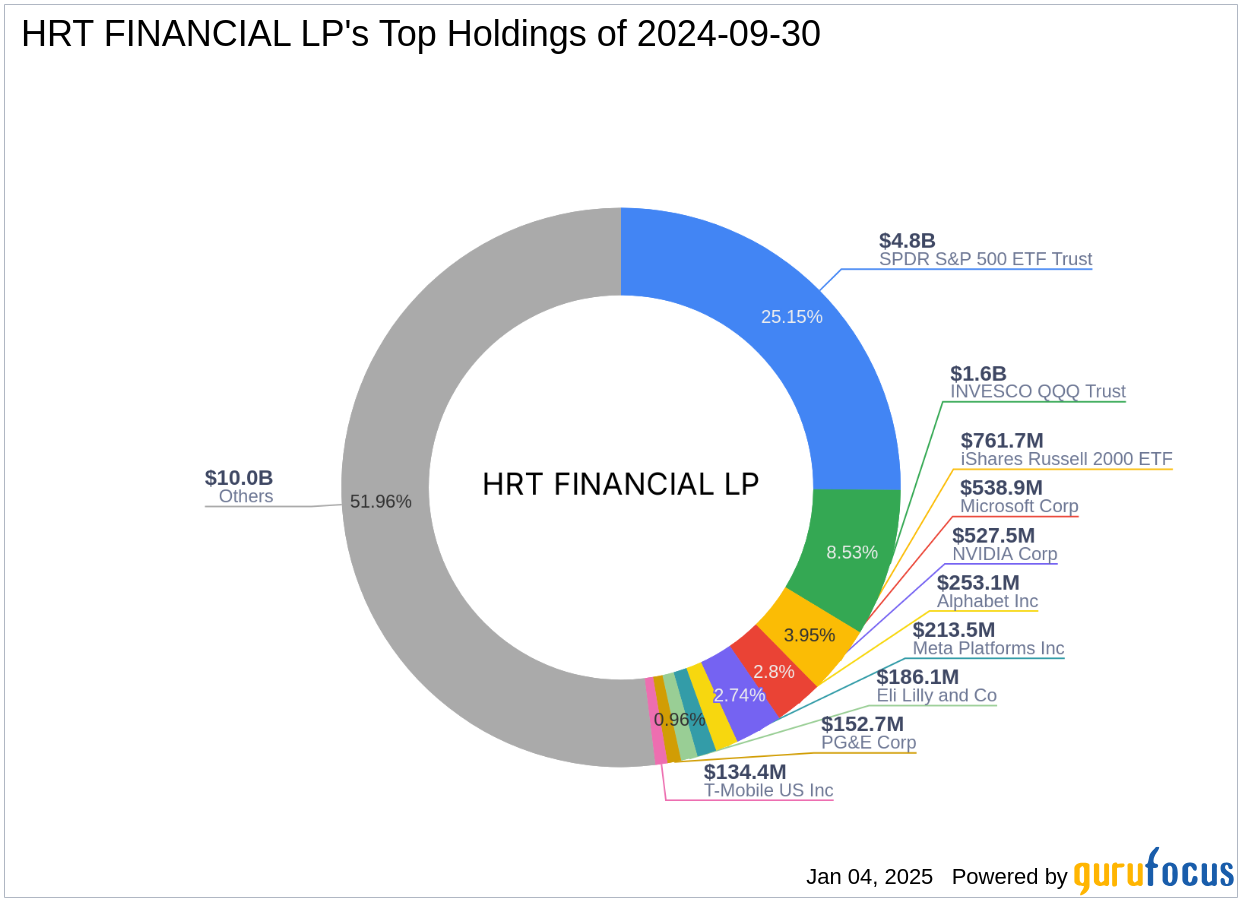This screenshot has height=902, width=1242.
Task: Click the 25.15% percentage on the chart
Action: pos(792,317)
